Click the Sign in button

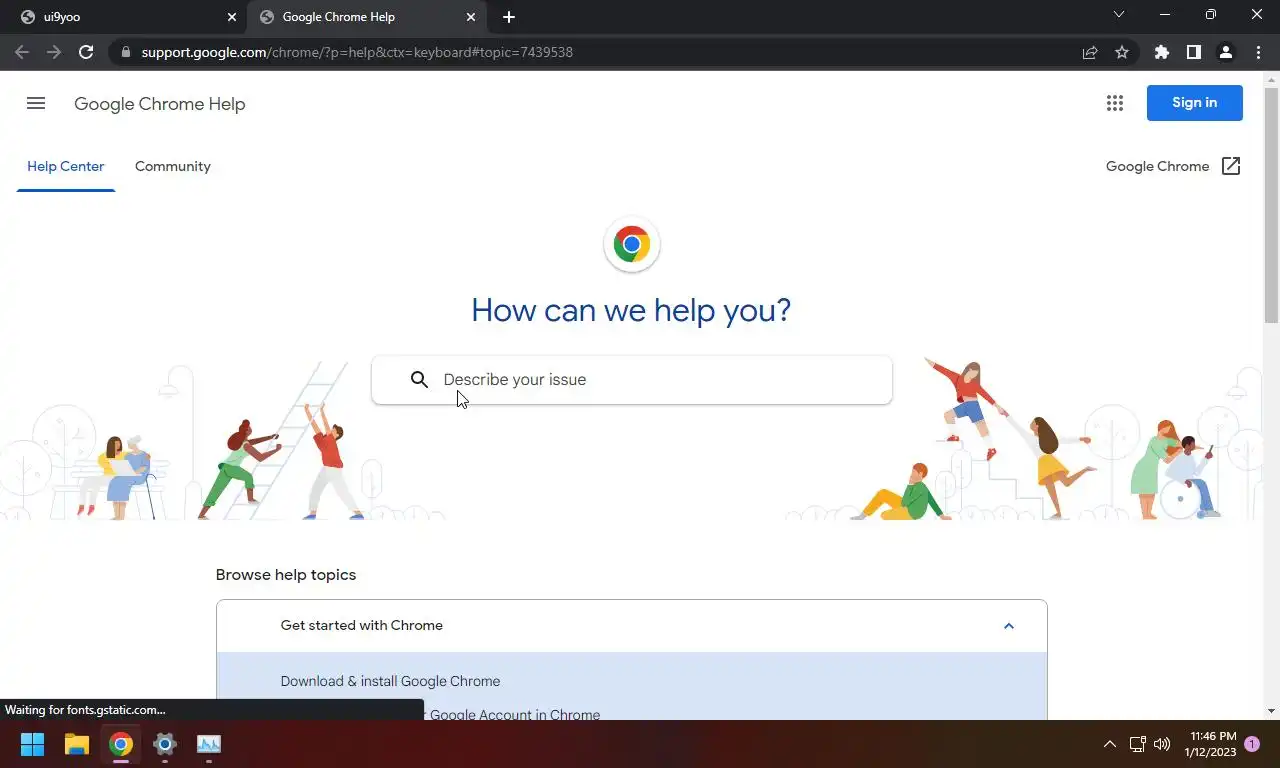1195,103
